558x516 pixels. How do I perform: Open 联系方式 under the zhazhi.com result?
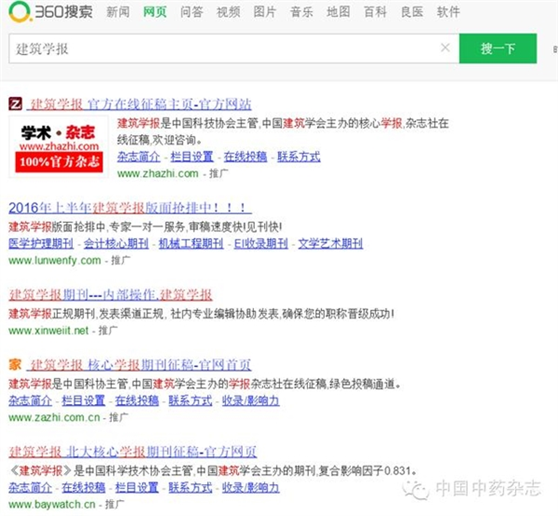pyautogui.click(x=299, y=157)
